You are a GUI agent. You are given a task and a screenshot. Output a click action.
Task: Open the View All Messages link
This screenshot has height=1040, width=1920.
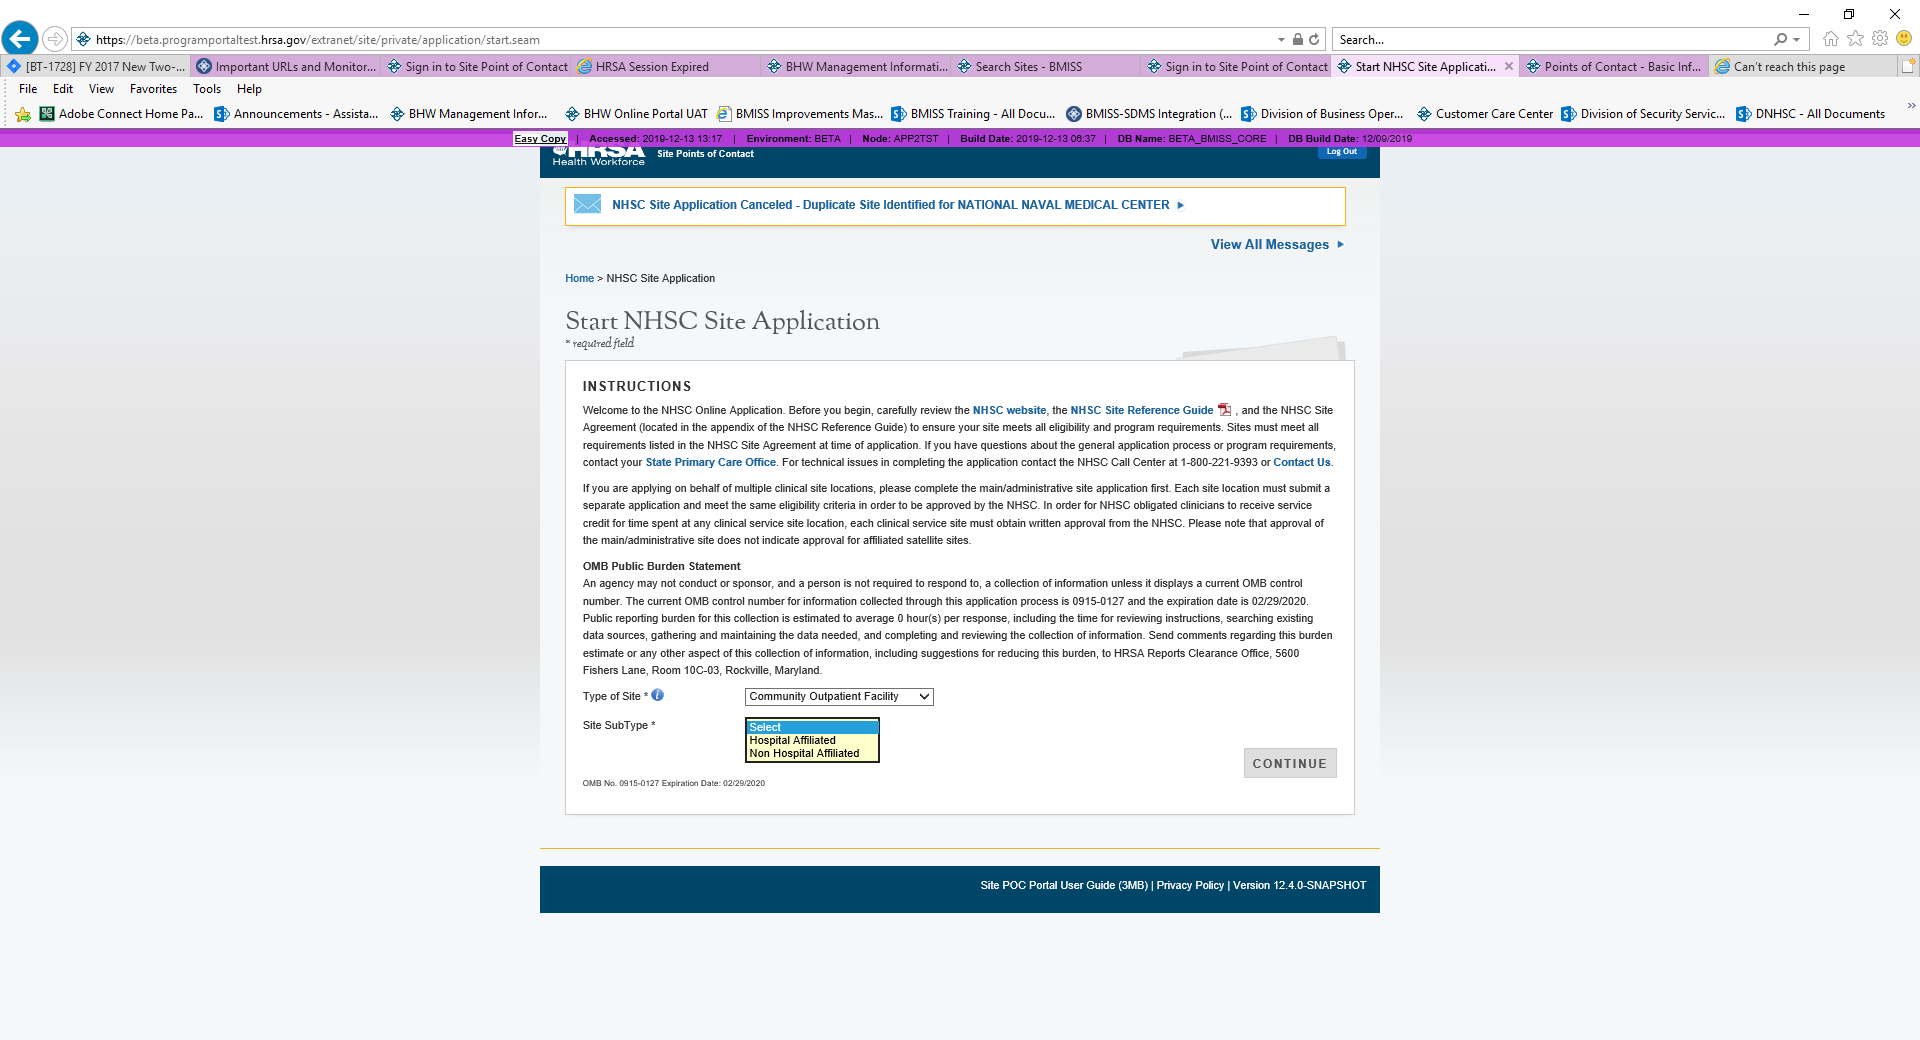[1269, 245]
